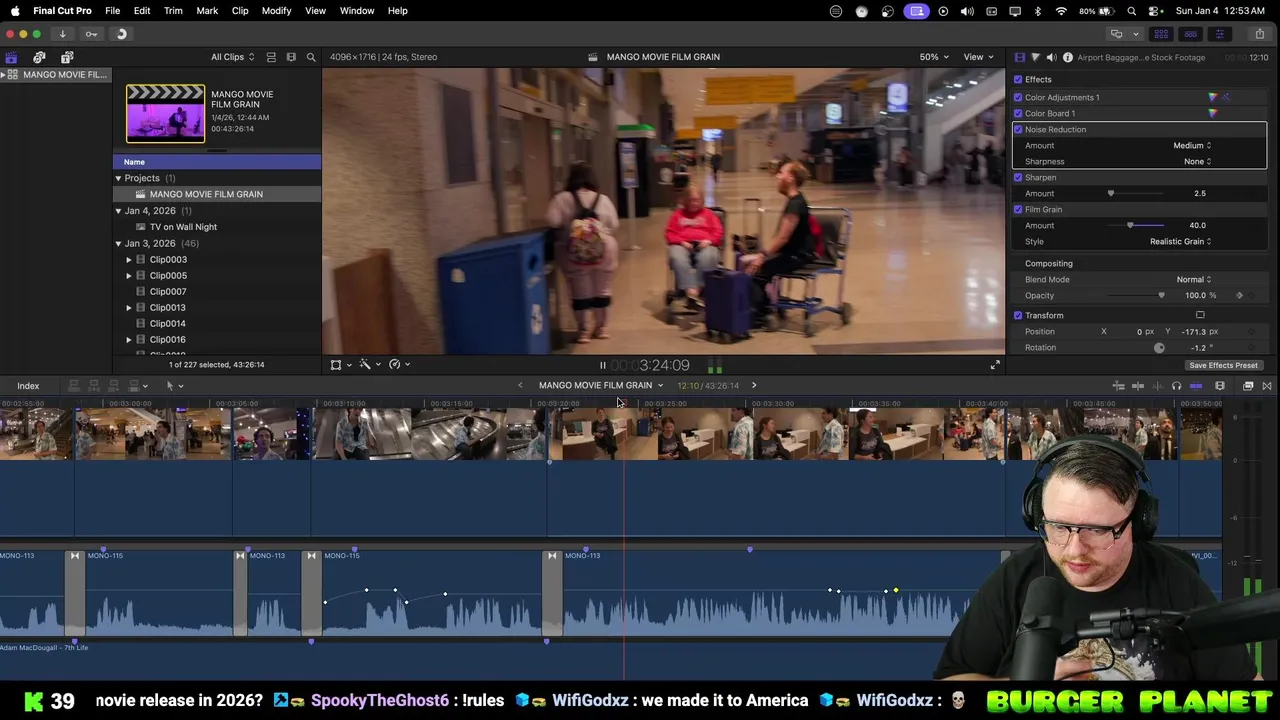Open the Trim menu
The image size is (1280, 720).
173,11
